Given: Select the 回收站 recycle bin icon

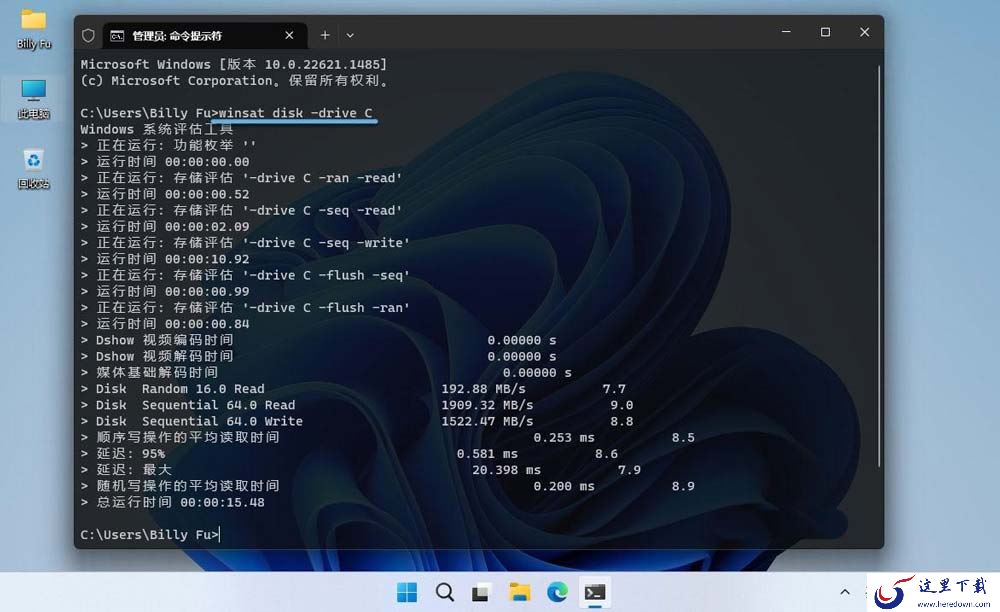Looking at the screenshot, I should tap(33, 169).
